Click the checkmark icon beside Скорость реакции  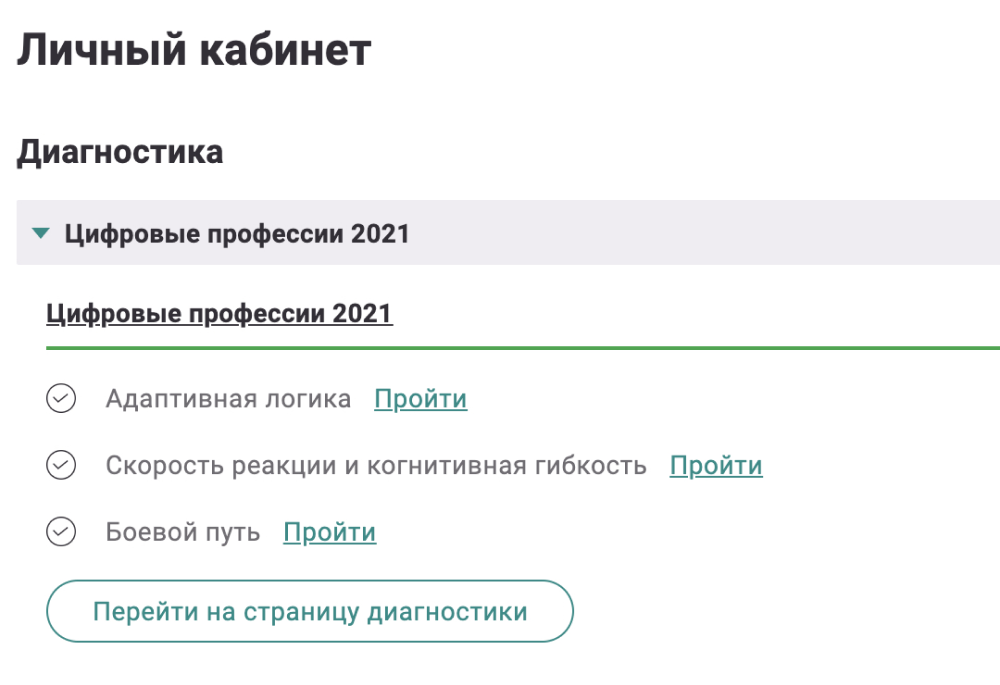click(x=61, y=465)
